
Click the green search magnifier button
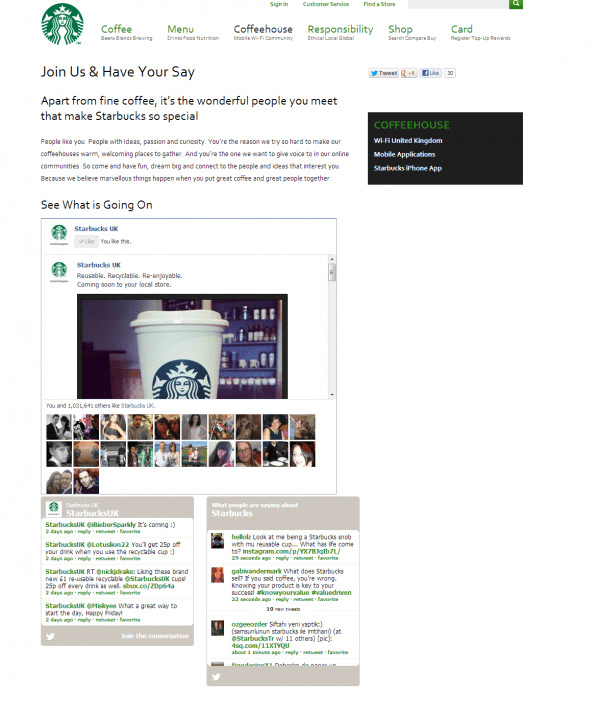click(515, 4)
